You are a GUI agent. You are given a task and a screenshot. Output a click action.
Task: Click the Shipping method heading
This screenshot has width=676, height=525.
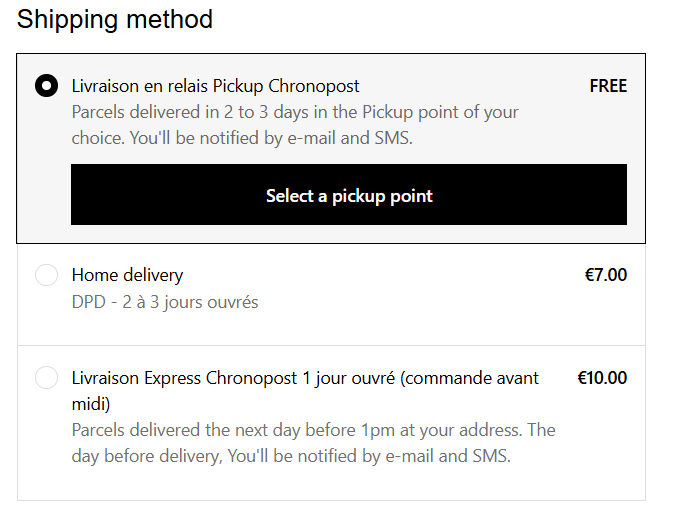click(x=115, y=19)
